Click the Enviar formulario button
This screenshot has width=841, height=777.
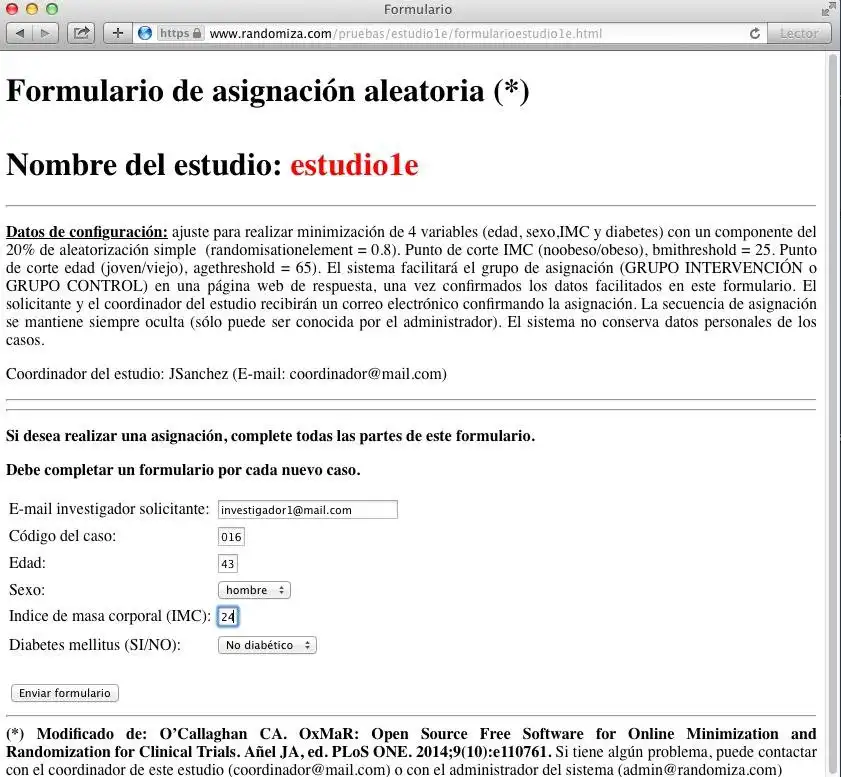click(65, 693)
